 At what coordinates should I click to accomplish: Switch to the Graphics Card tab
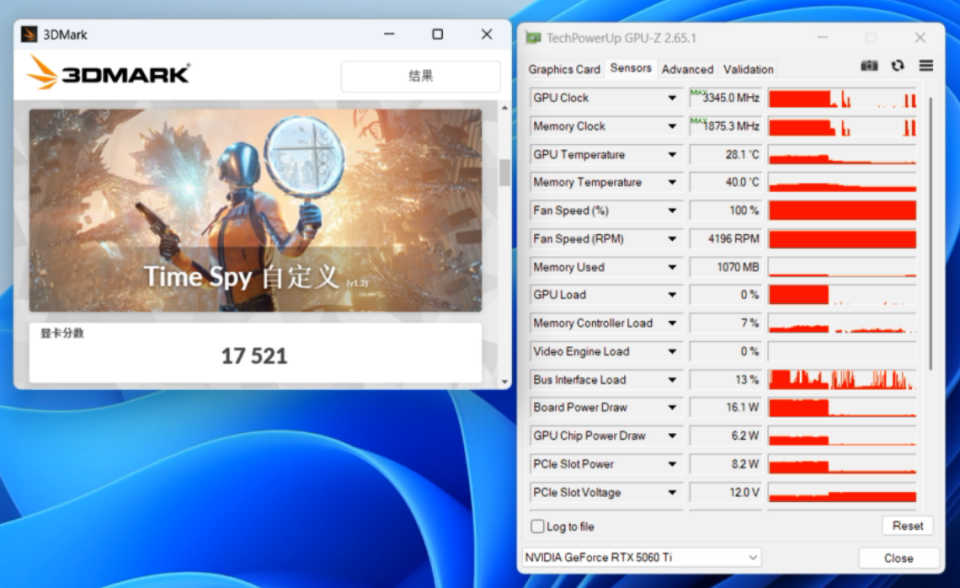click(564, 69)
